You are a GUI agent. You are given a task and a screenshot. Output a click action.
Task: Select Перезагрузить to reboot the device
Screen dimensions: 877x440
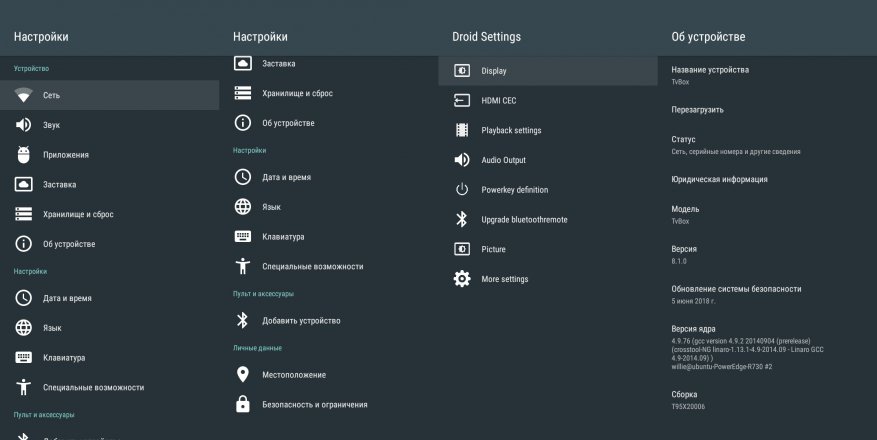(x=697, y=109)
